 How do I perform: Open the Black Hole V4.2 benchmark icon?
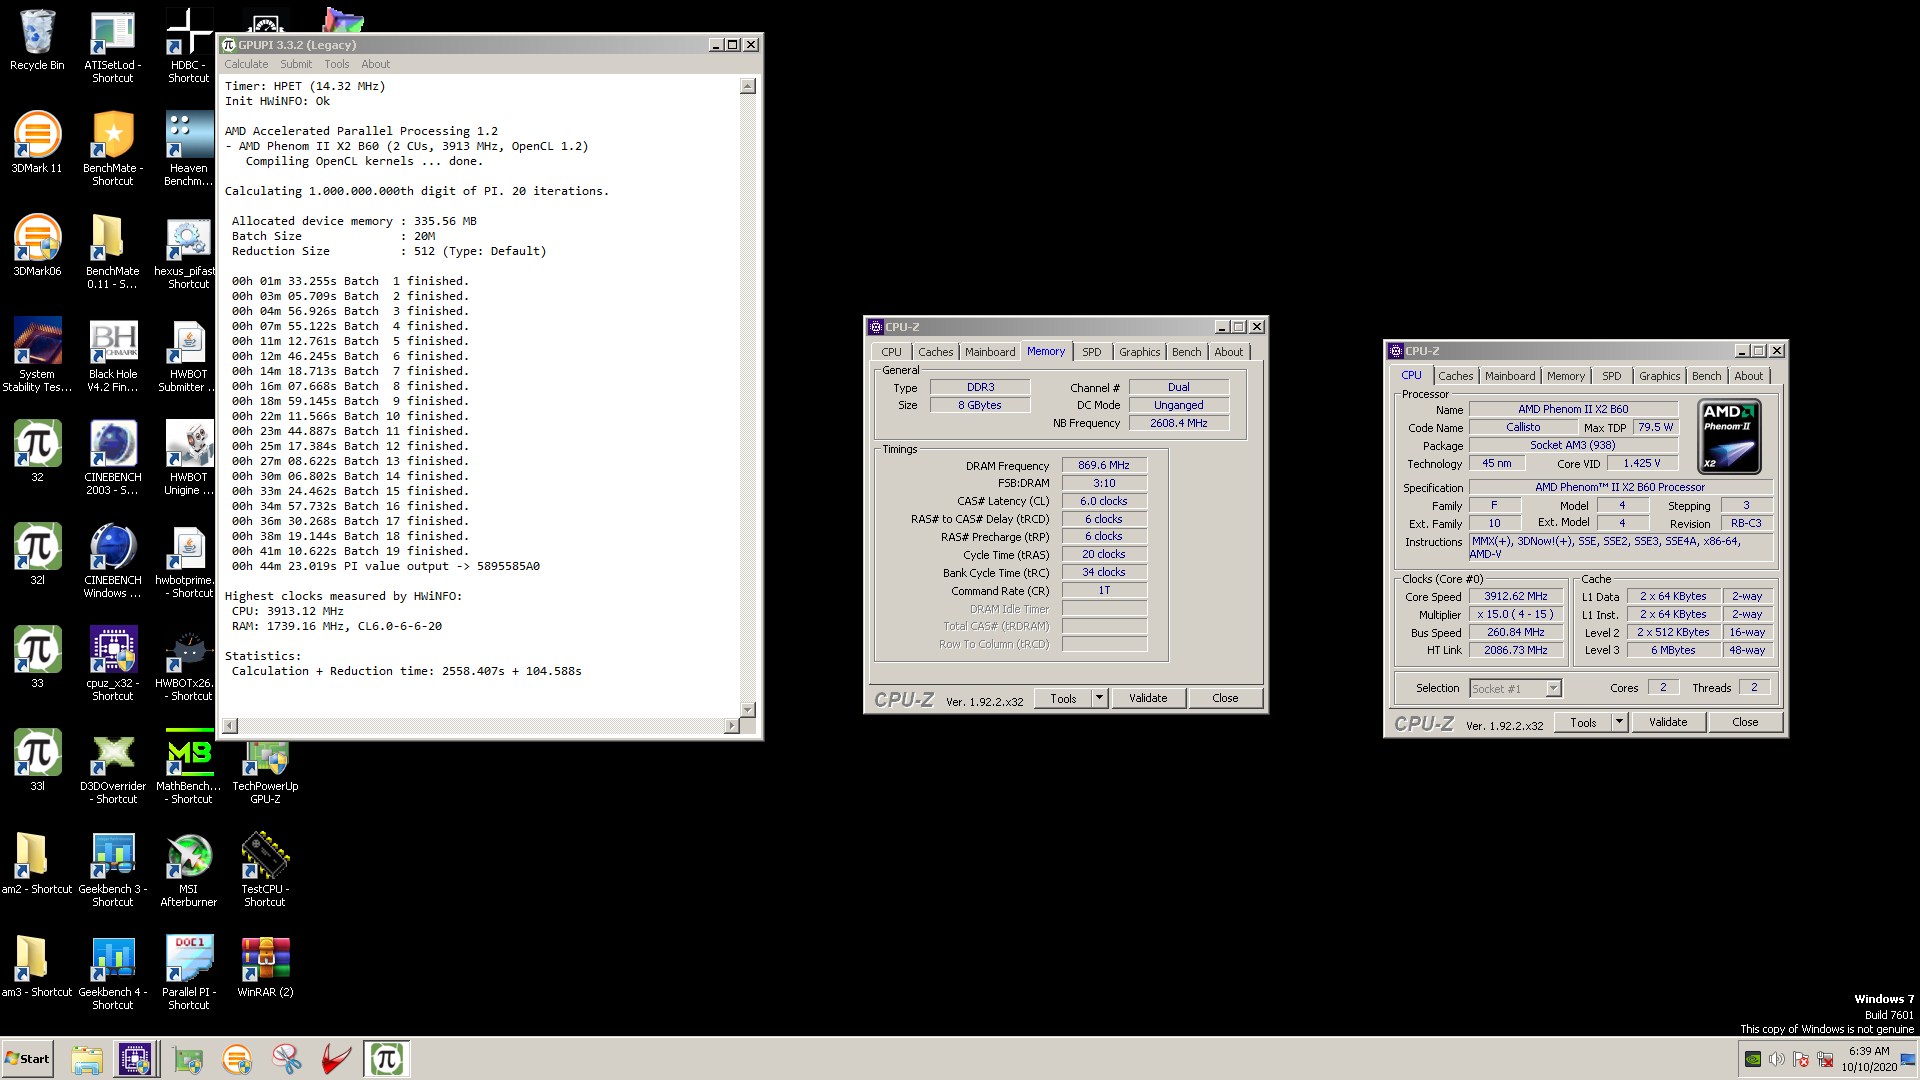point(112,355)
